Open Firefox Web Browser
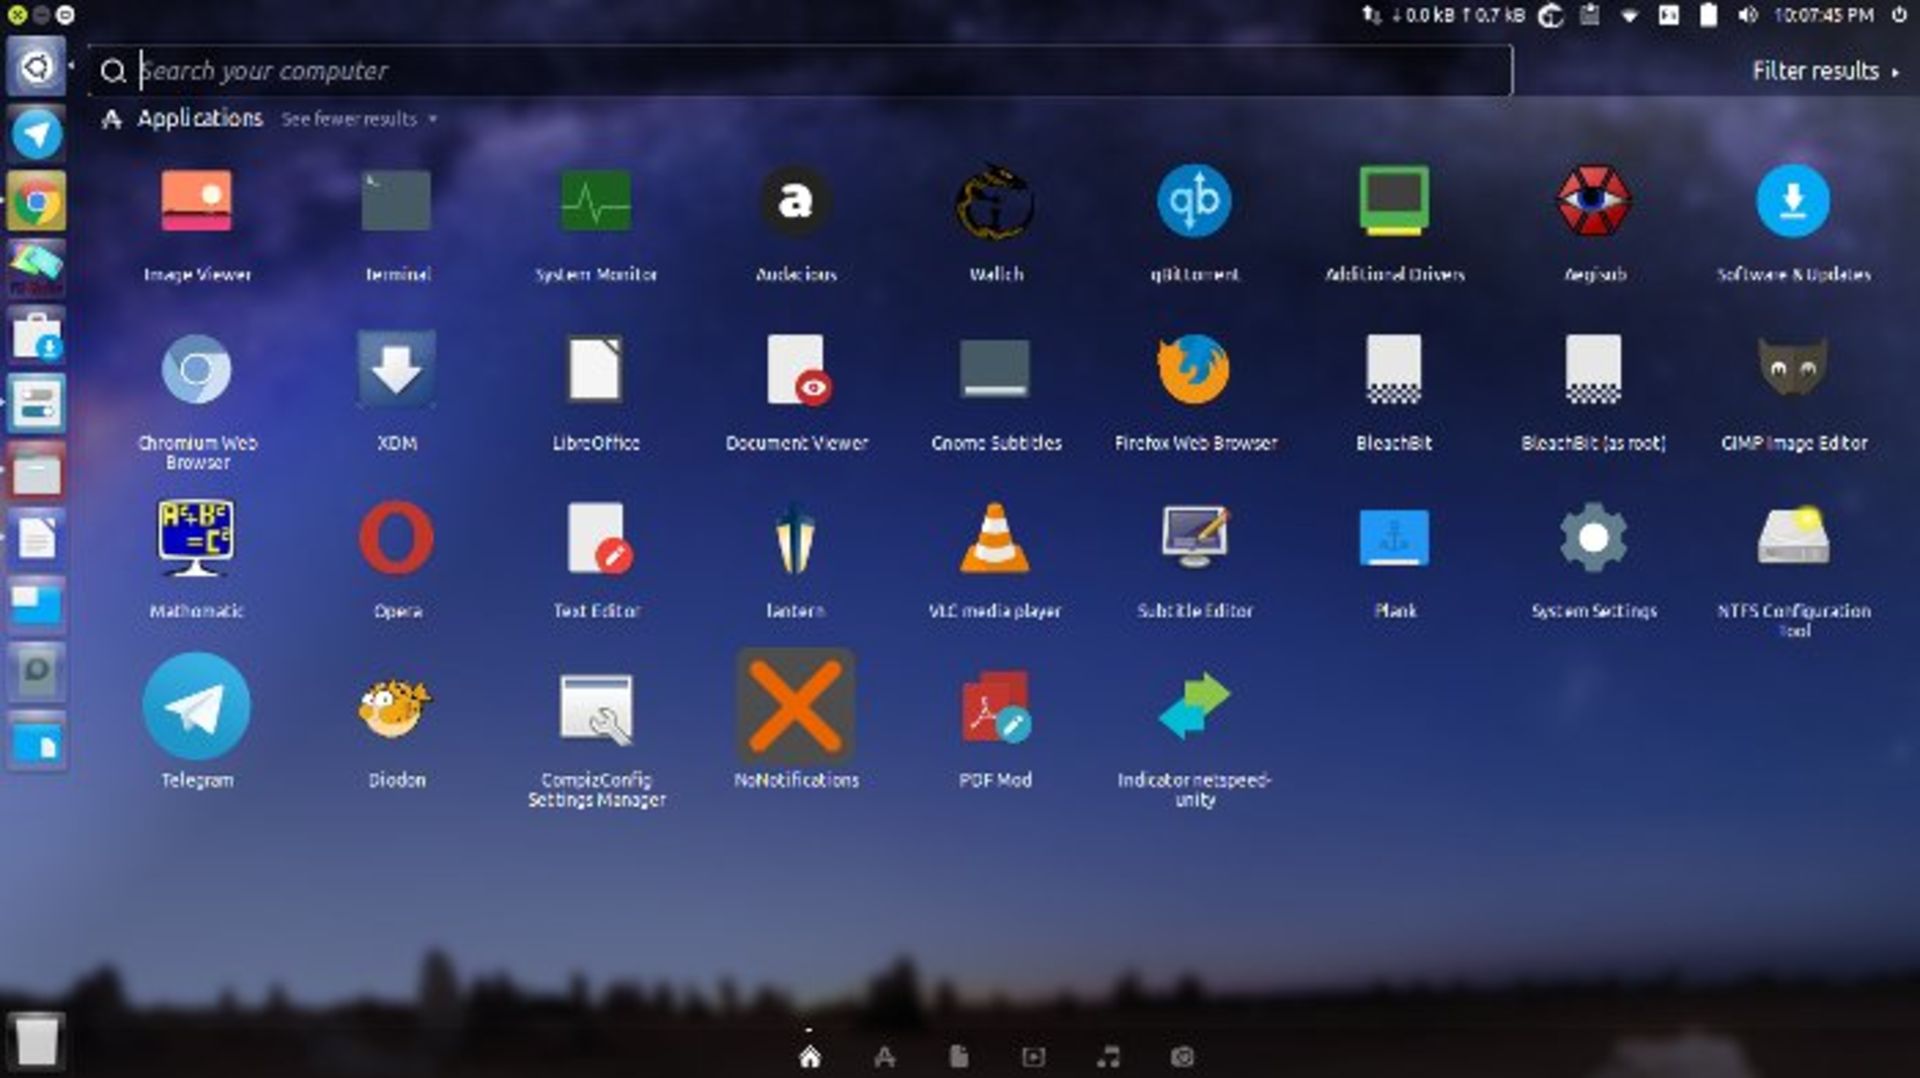 tap(1194, 370)
